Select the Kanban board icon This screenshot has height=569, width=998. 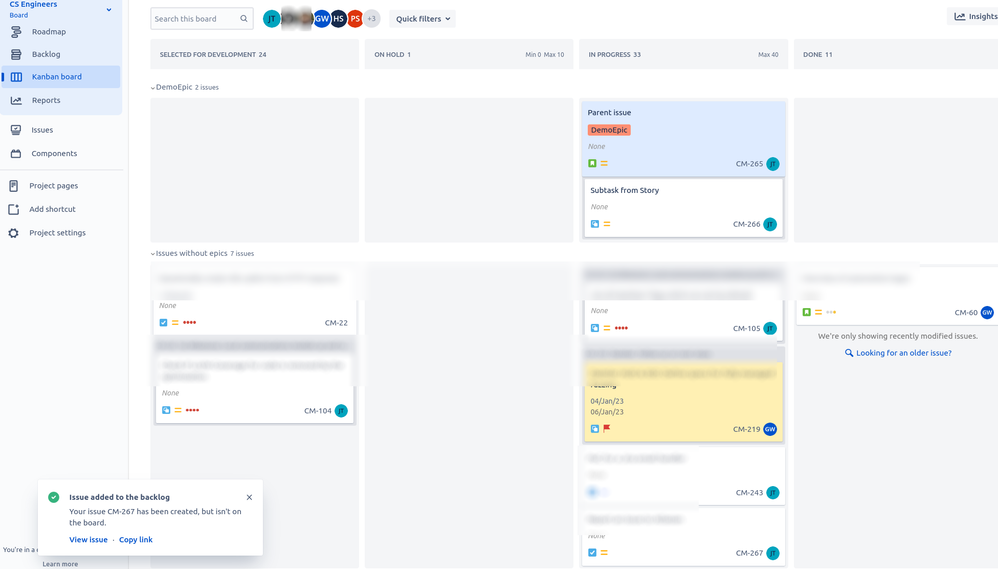pyautogui.click(x=16, y=76)
